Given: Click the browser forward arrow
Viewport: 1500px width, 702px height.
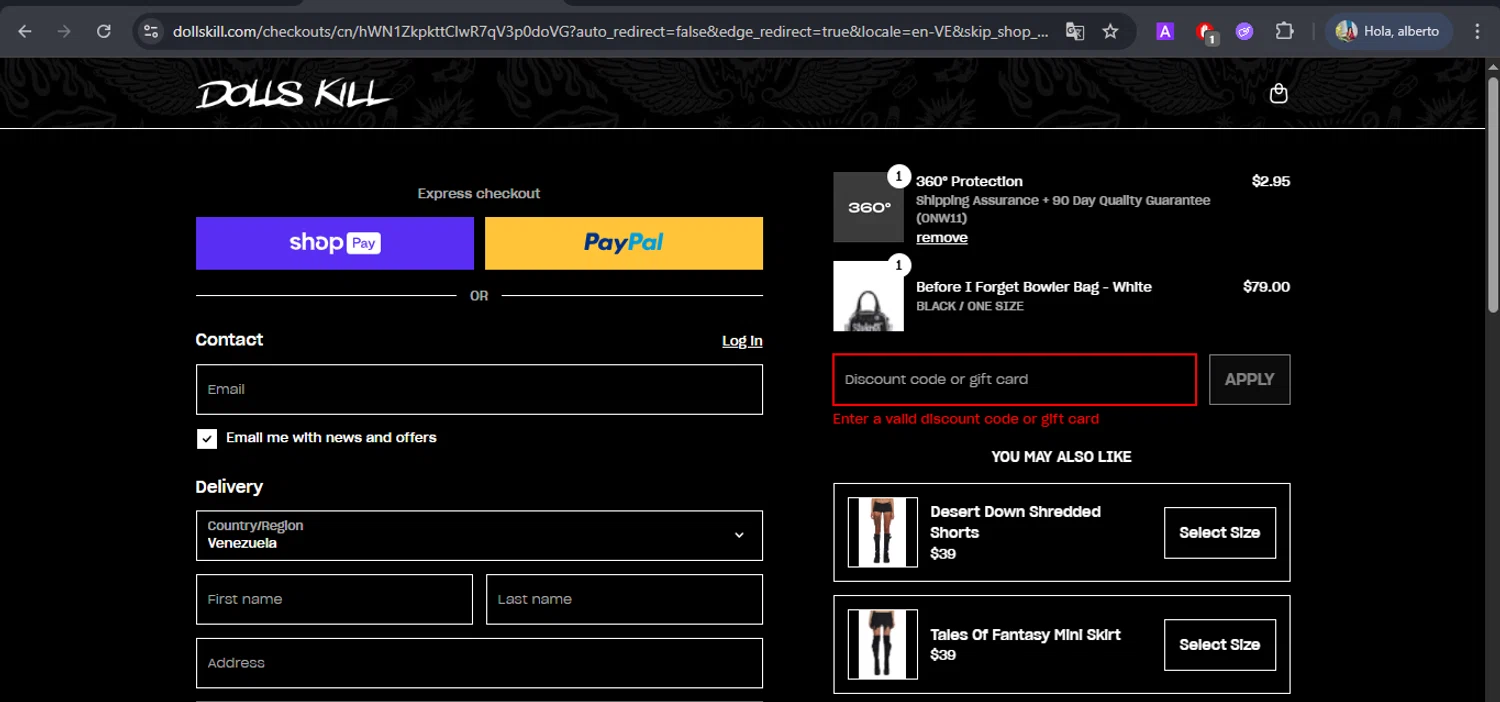Looking at the screenshot, I should coord(64,31).
